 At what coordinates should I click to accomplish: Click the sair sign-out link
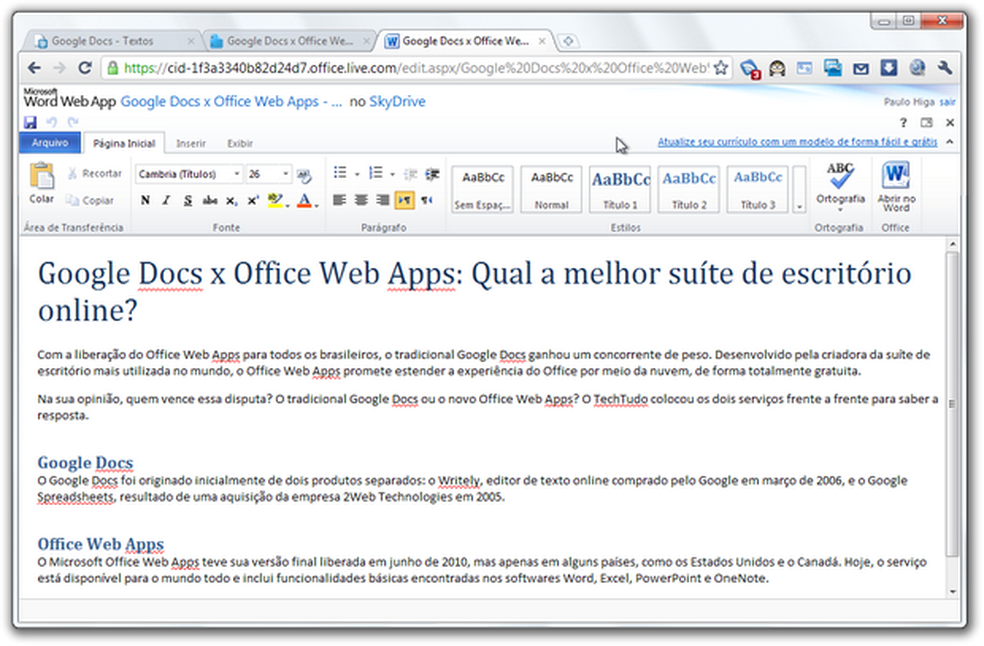tap(947, 102)
